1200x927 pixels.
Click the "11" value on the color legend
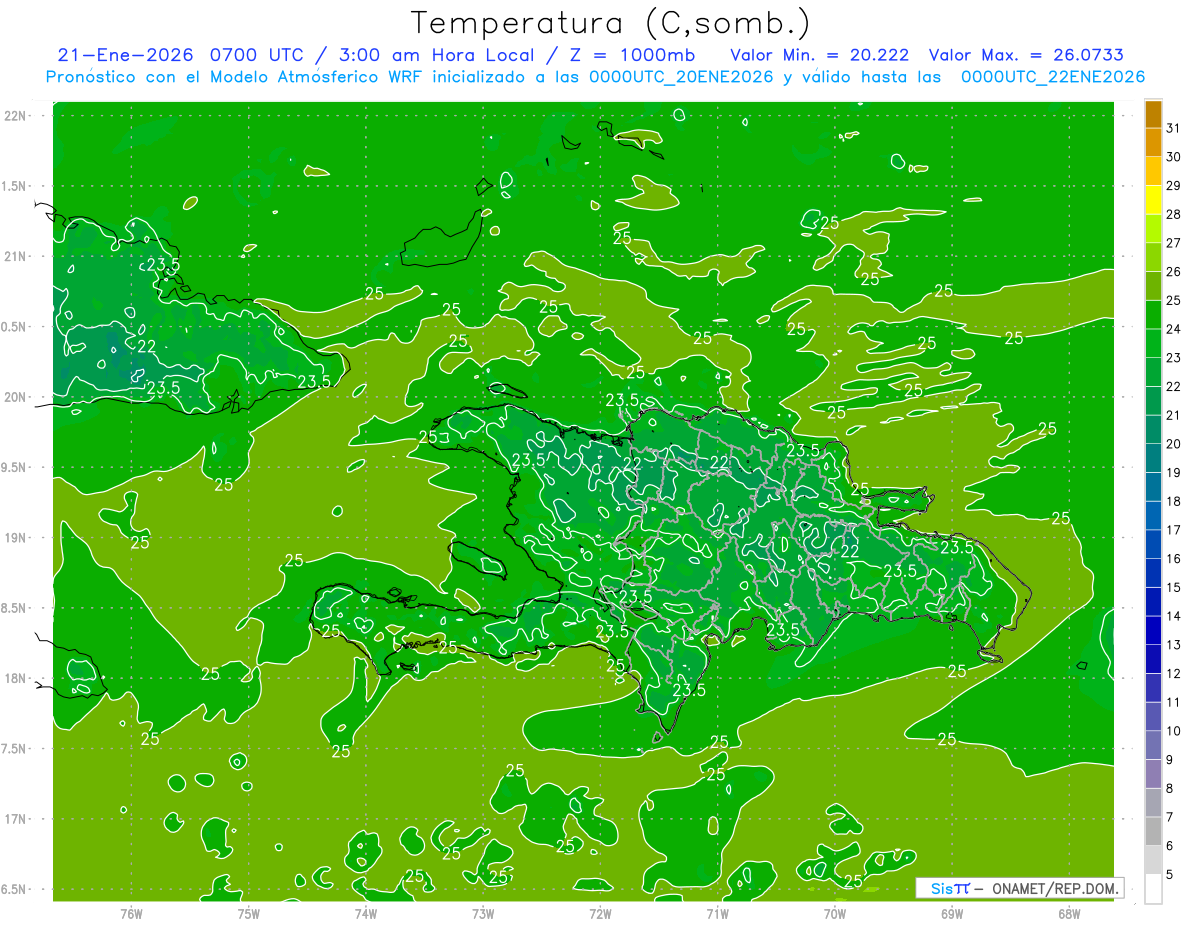tap(1173, 702)
